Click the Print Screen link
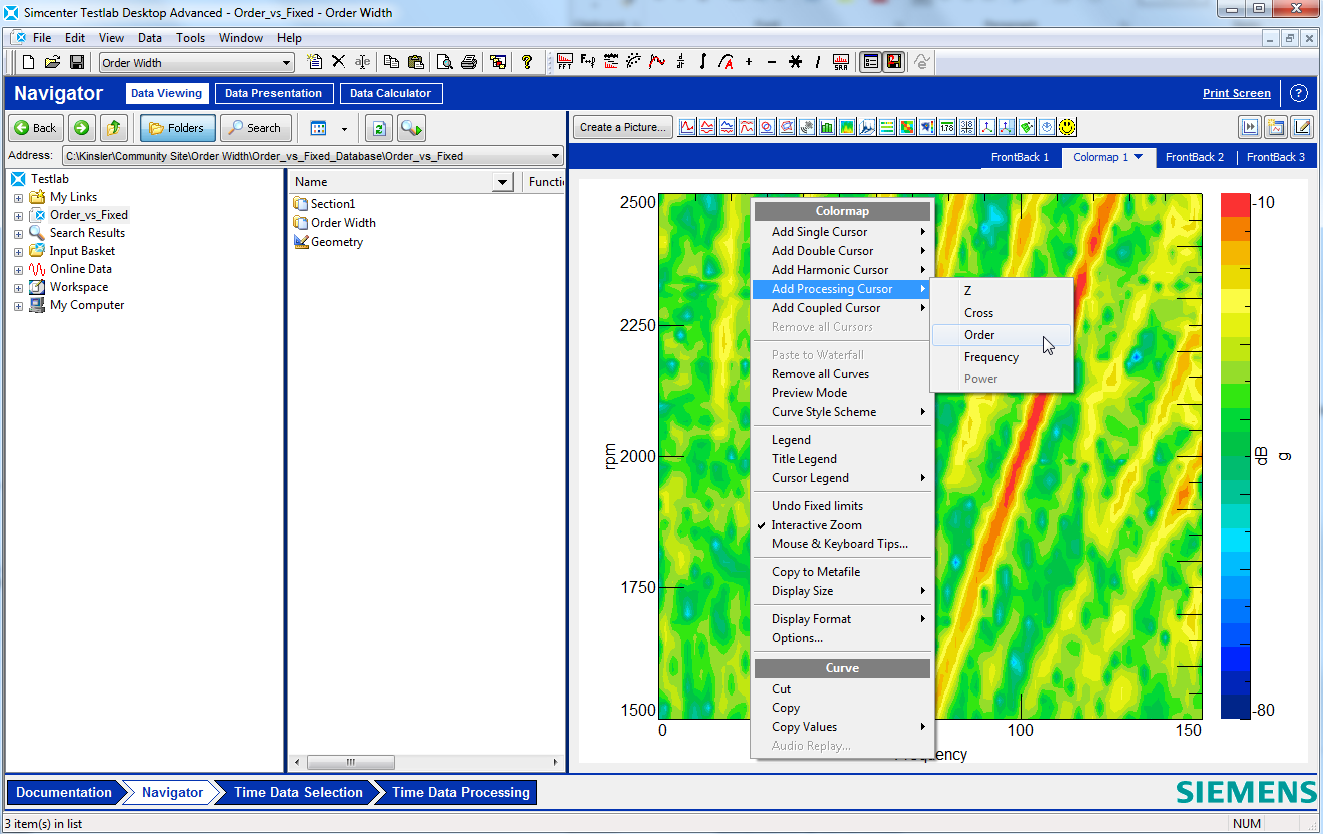Viewport: 1323px width, 834px height. click(1237, 93)
